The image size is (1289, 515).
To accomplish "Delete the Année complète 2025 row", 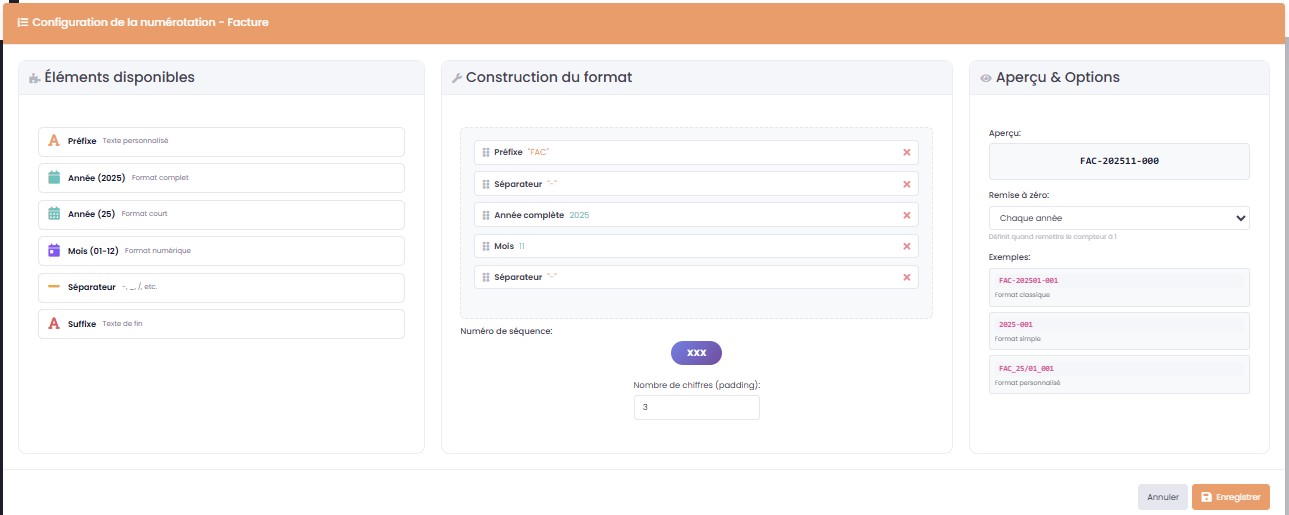I will click(x=906, y=215).
